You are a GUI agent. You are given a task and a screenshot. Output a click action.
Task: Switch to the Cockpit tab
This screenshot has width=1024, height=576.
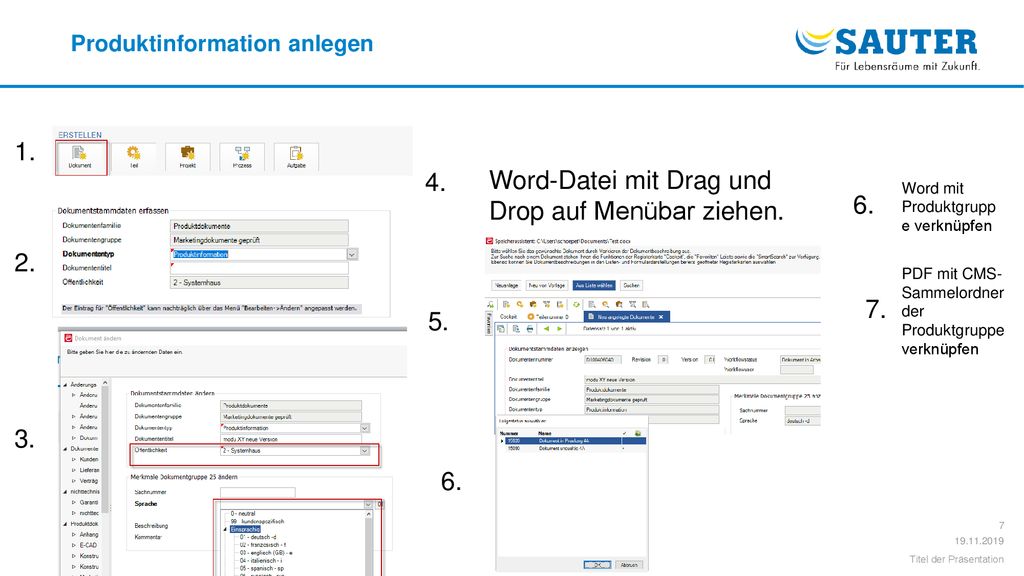[x=508, y=317]
